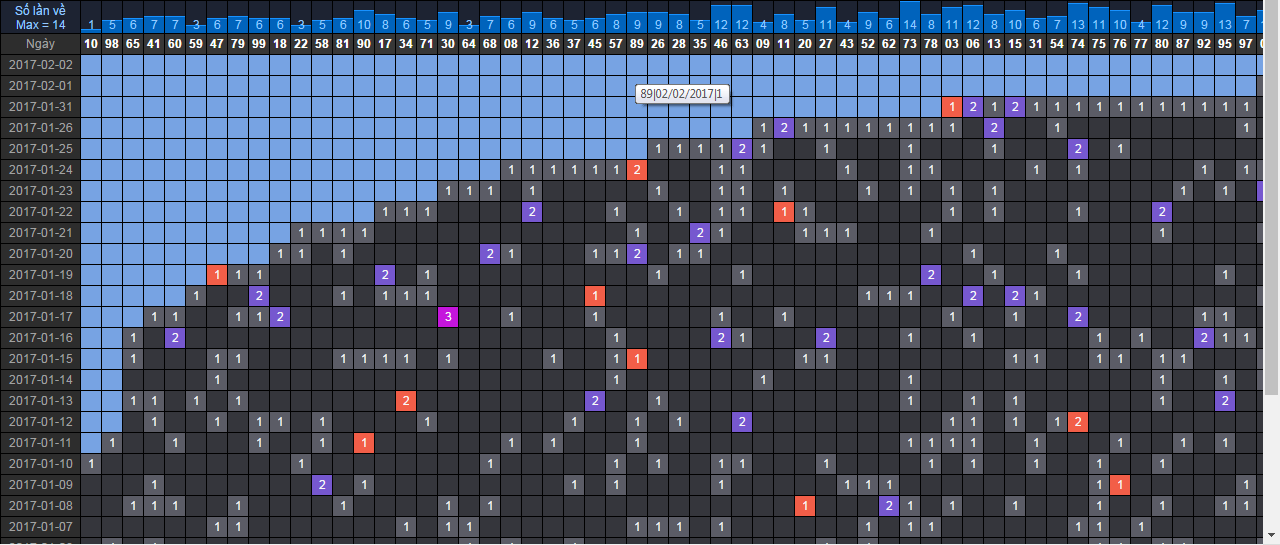1280x545 pixels.
Task: Click the magenta 3 cell on 2017-01-17
Action: [x=448, y=317]
